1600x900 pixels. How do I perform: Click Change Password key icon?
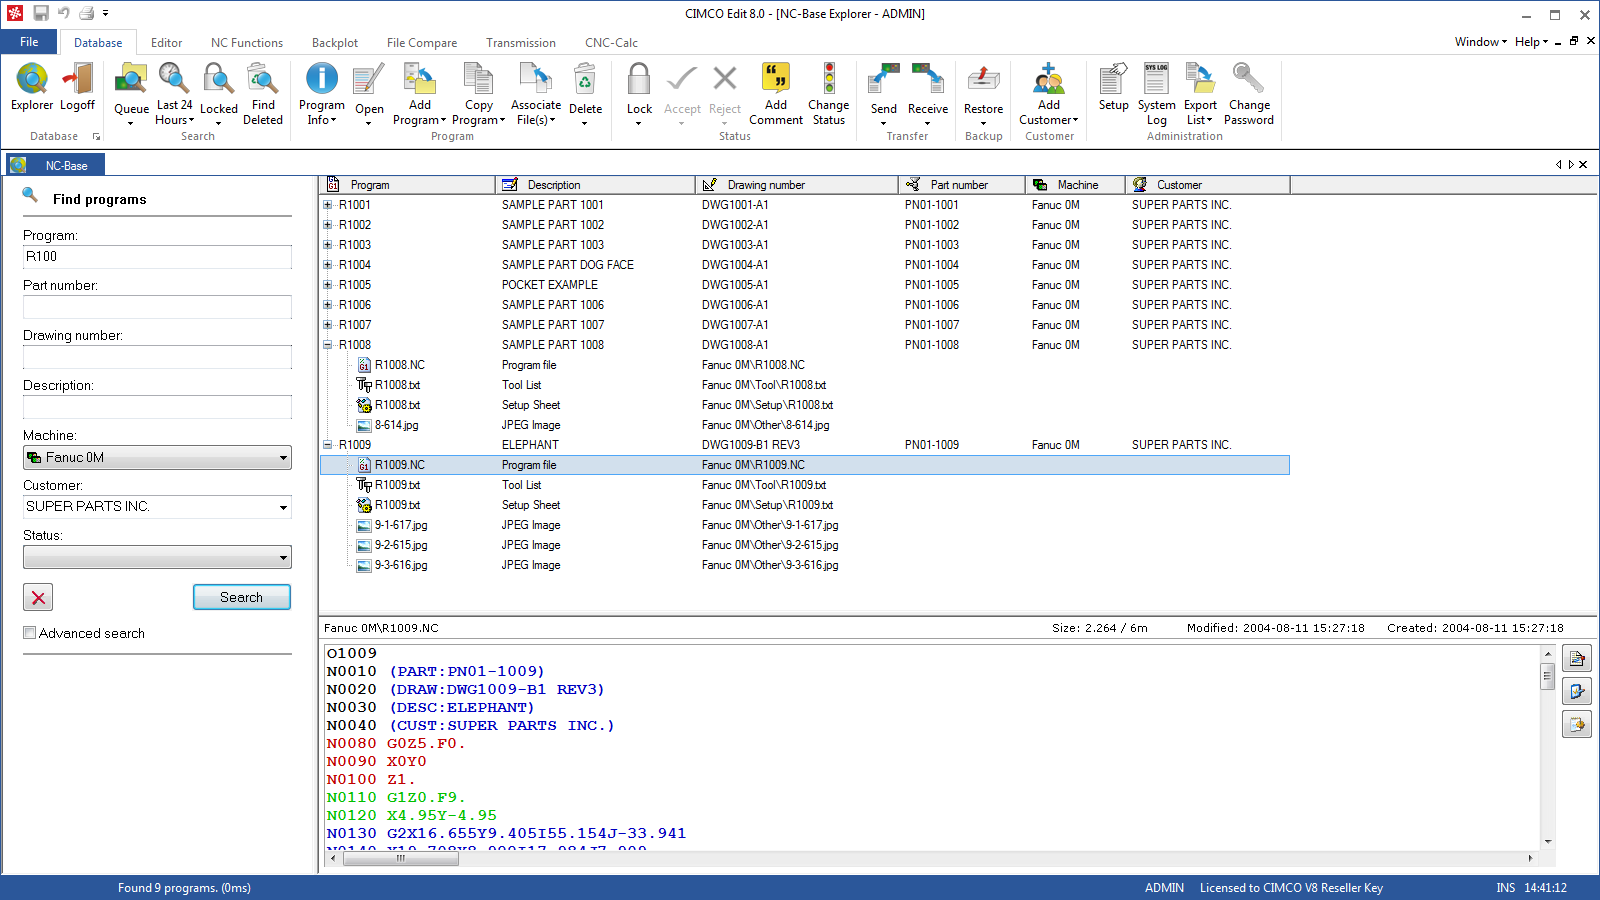[x=1249, y=94]
